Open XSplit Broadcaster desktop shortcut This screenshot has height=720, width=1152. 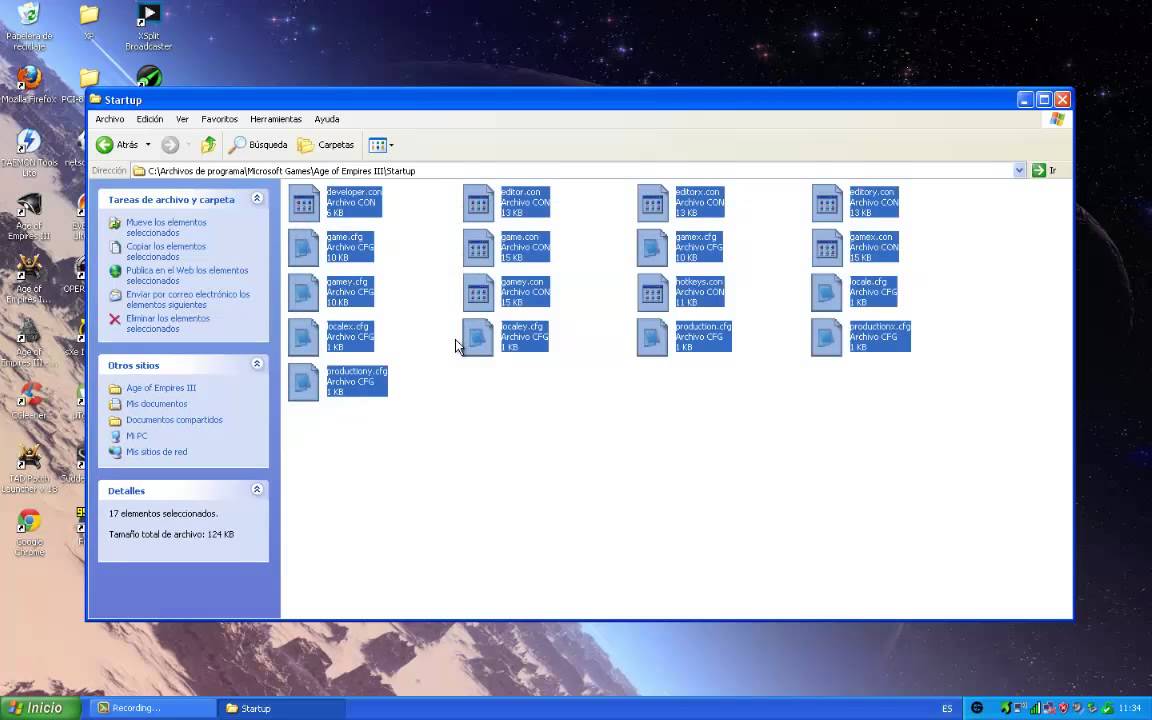coord(148,26)
